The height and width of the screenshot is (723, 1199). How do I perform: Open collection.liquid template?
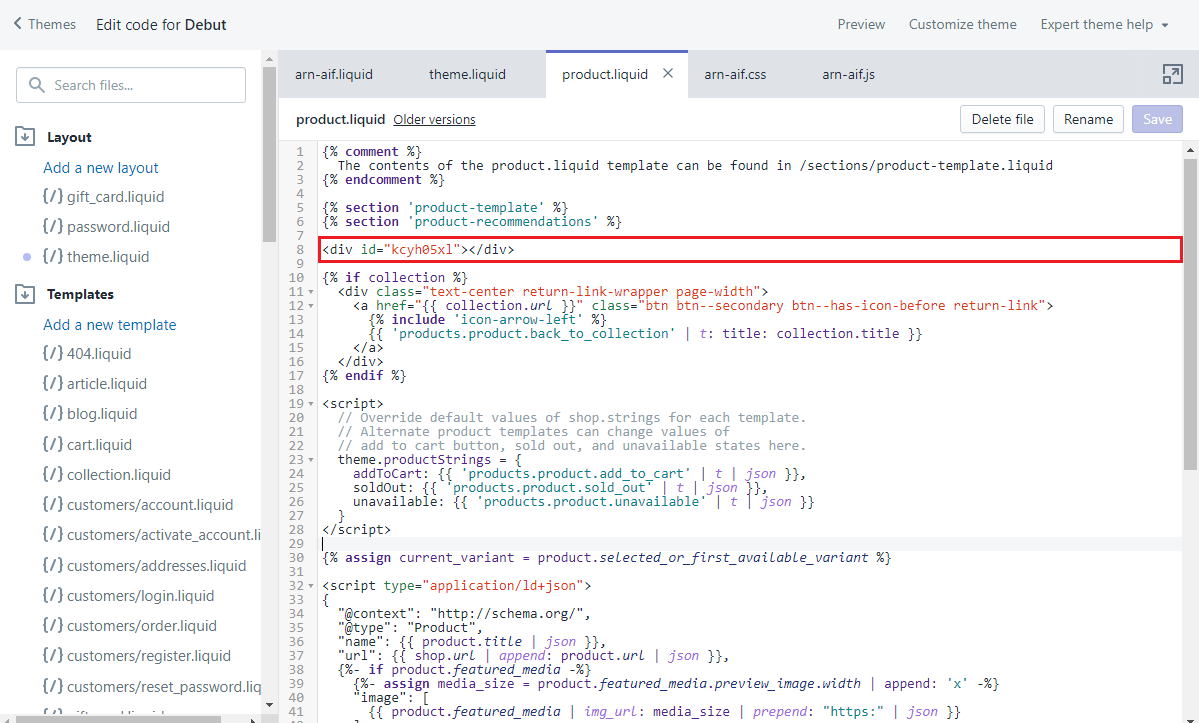tap(119, 475)
